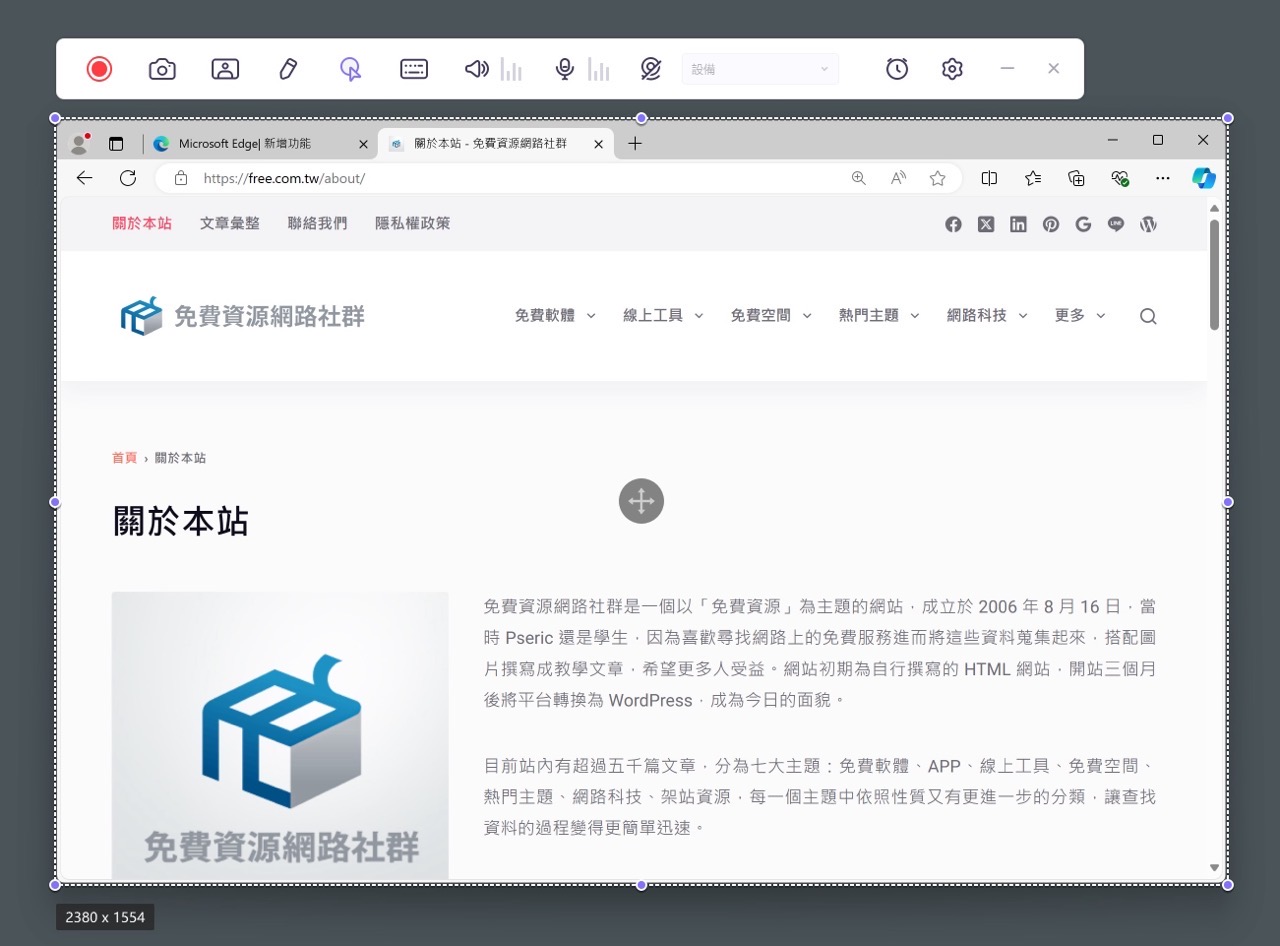Click the scrollbar down arrow
The image size is (1280, 946).
(1214, 868)
